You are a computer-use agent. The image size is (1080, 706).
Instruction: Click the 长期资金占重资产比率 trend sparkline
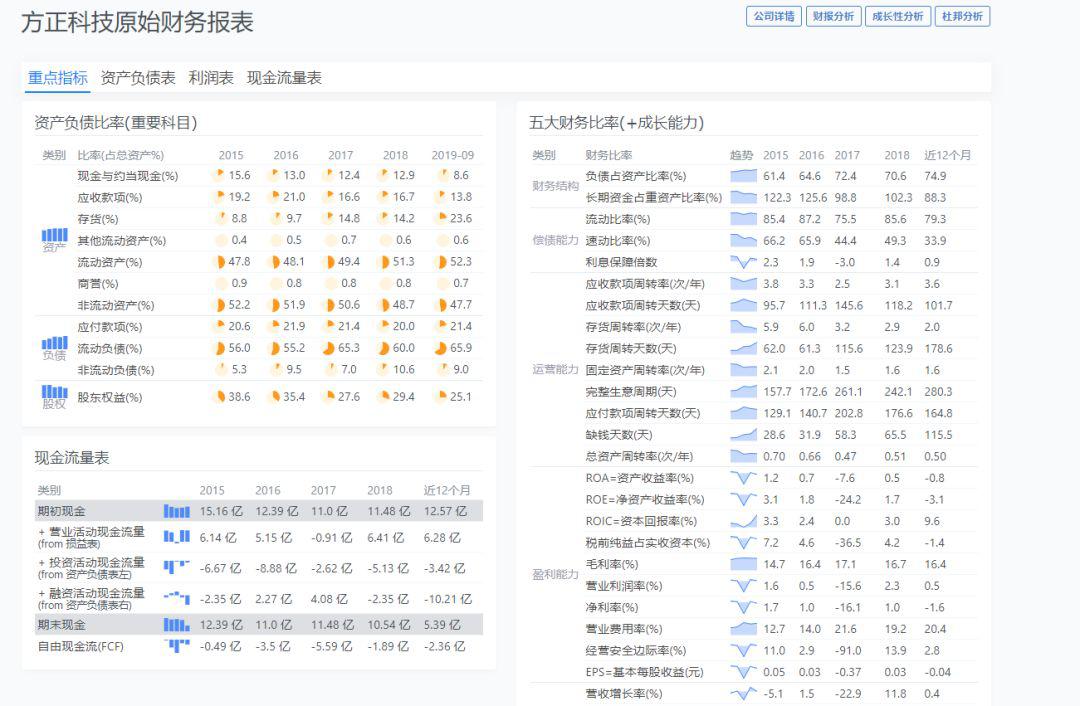[x=743, y=197]
